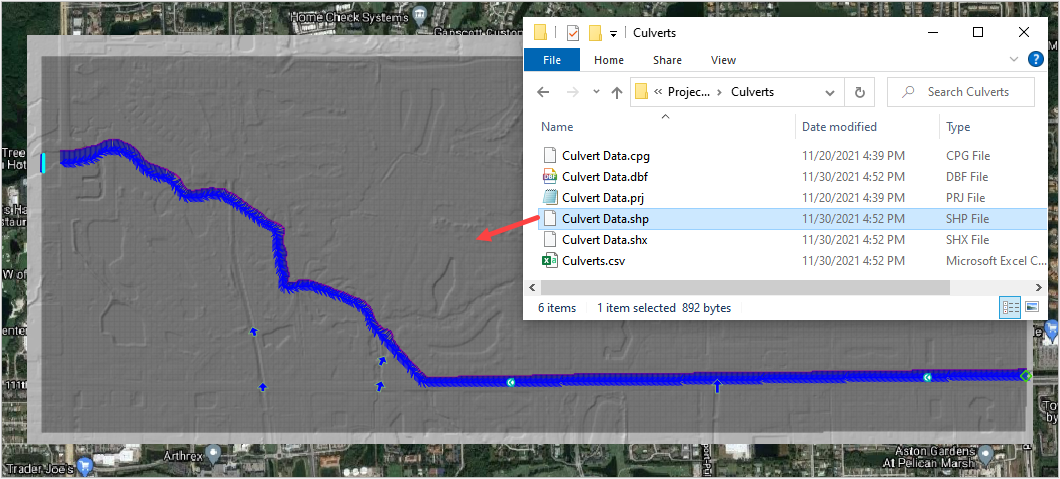Open the Help question mark icon
Screen dimensions: 1060x479
1036,60
